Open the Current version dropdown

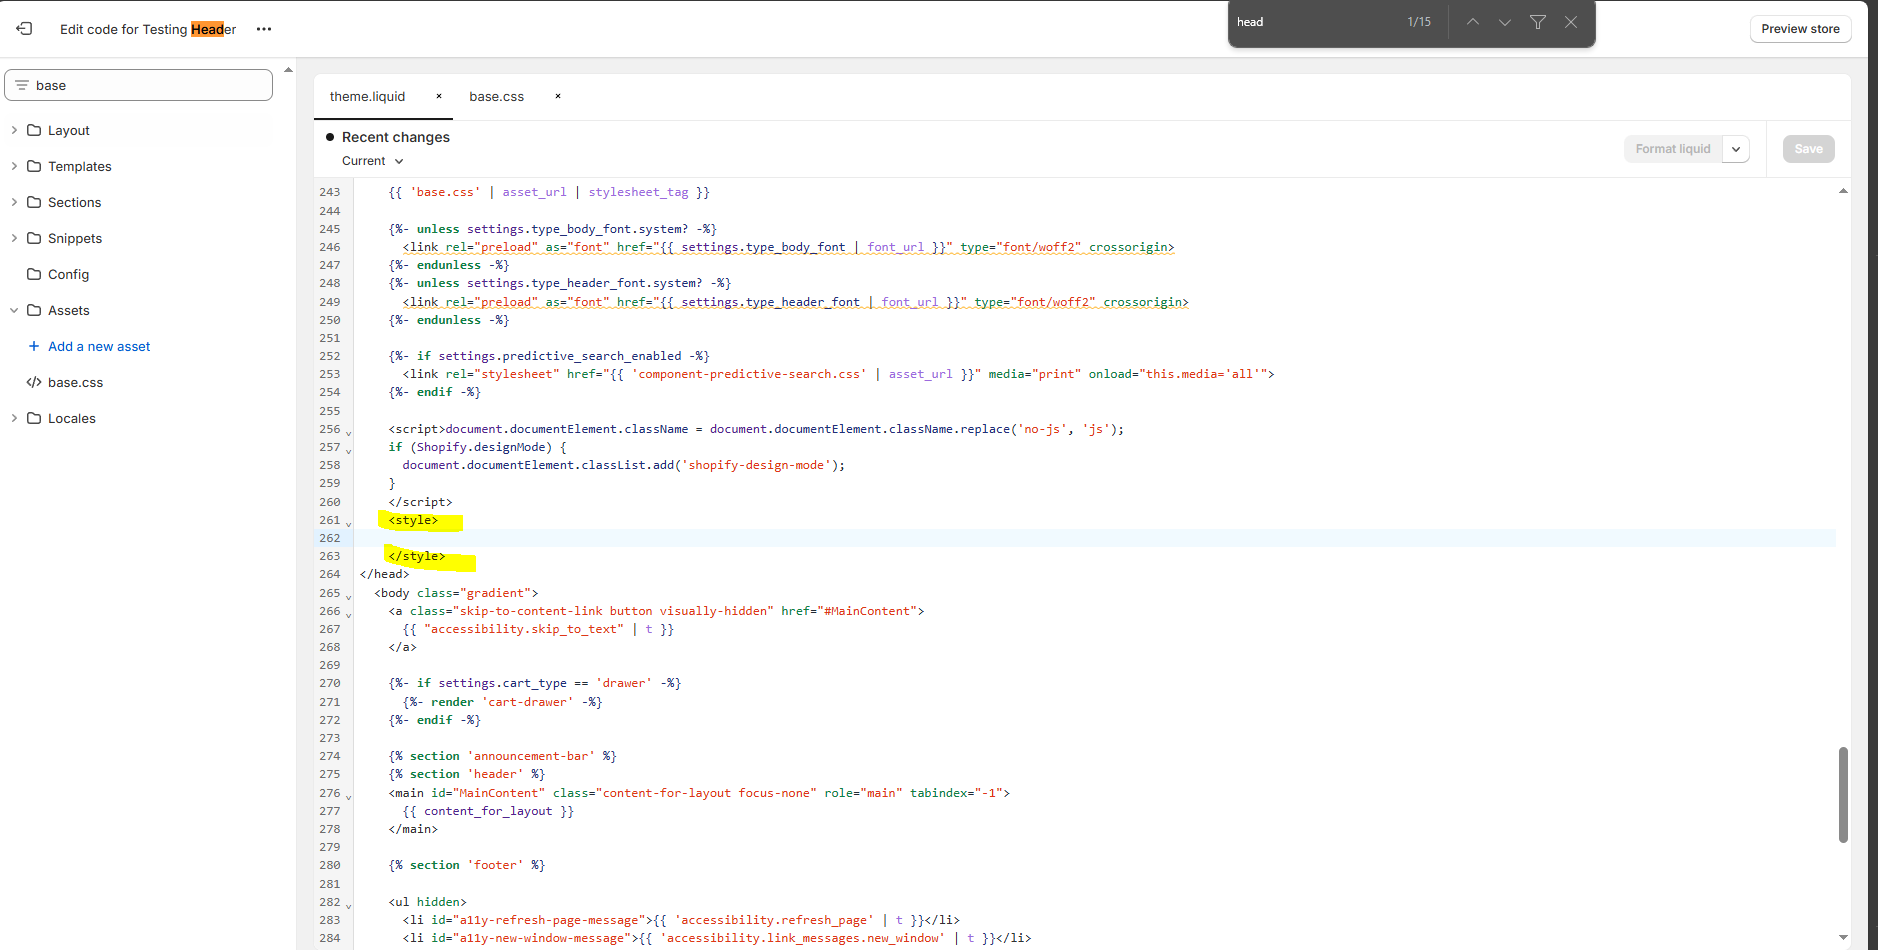pos(372,161)
